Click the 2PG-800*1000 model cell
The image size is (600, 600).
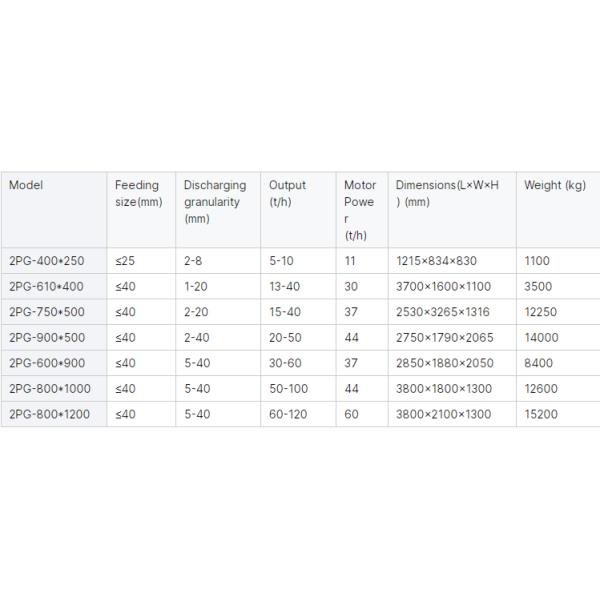tap(51, 388)
